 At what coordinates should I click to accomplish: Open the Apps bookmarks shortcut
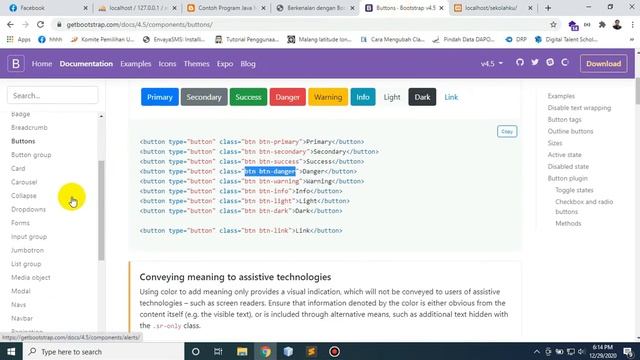19,40
